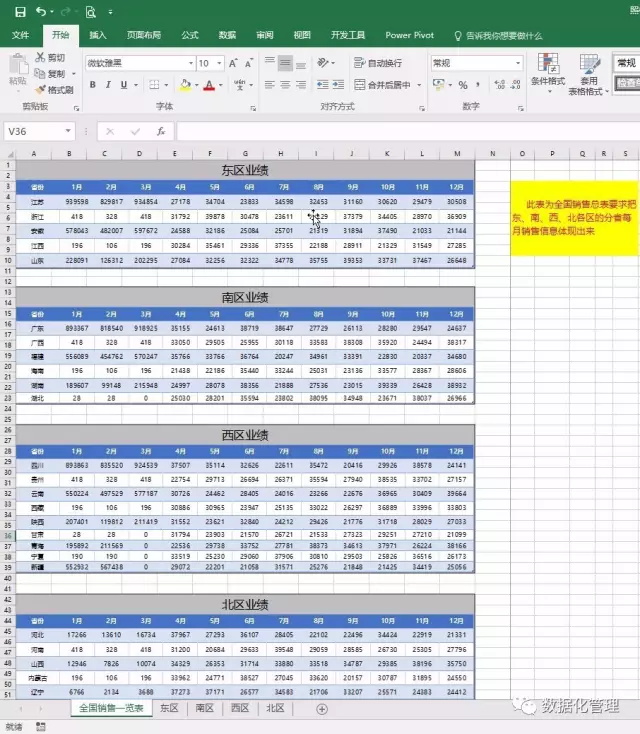Toggle Bold formatting
Screen dimensions: 640x734
point(92,85)
